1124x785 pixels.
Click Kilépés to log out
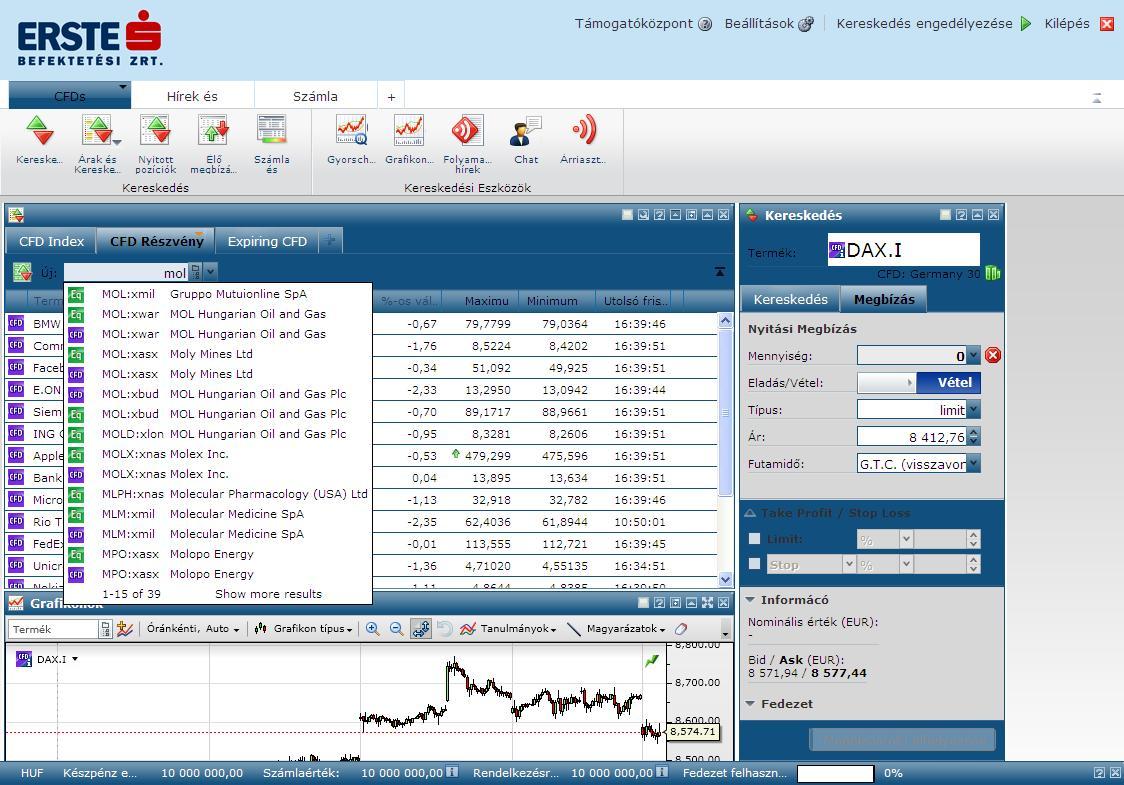coord(1079,24)
